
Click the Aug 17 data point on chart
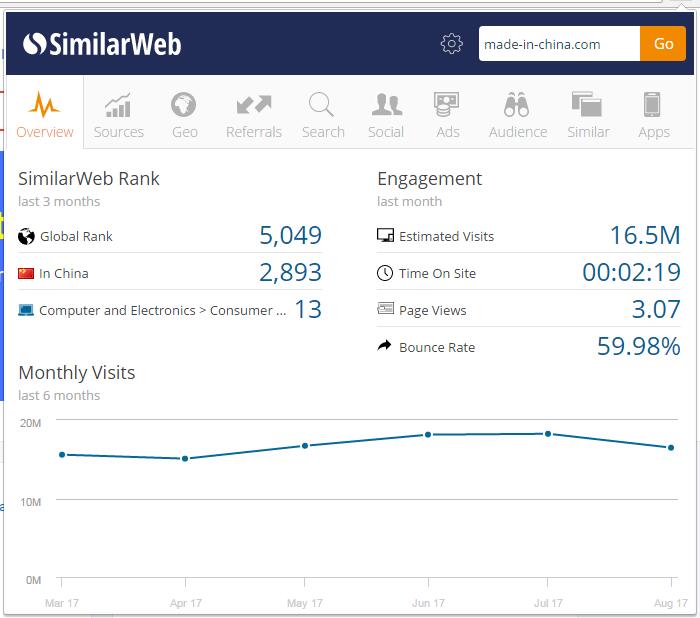(x=671, y=447)
